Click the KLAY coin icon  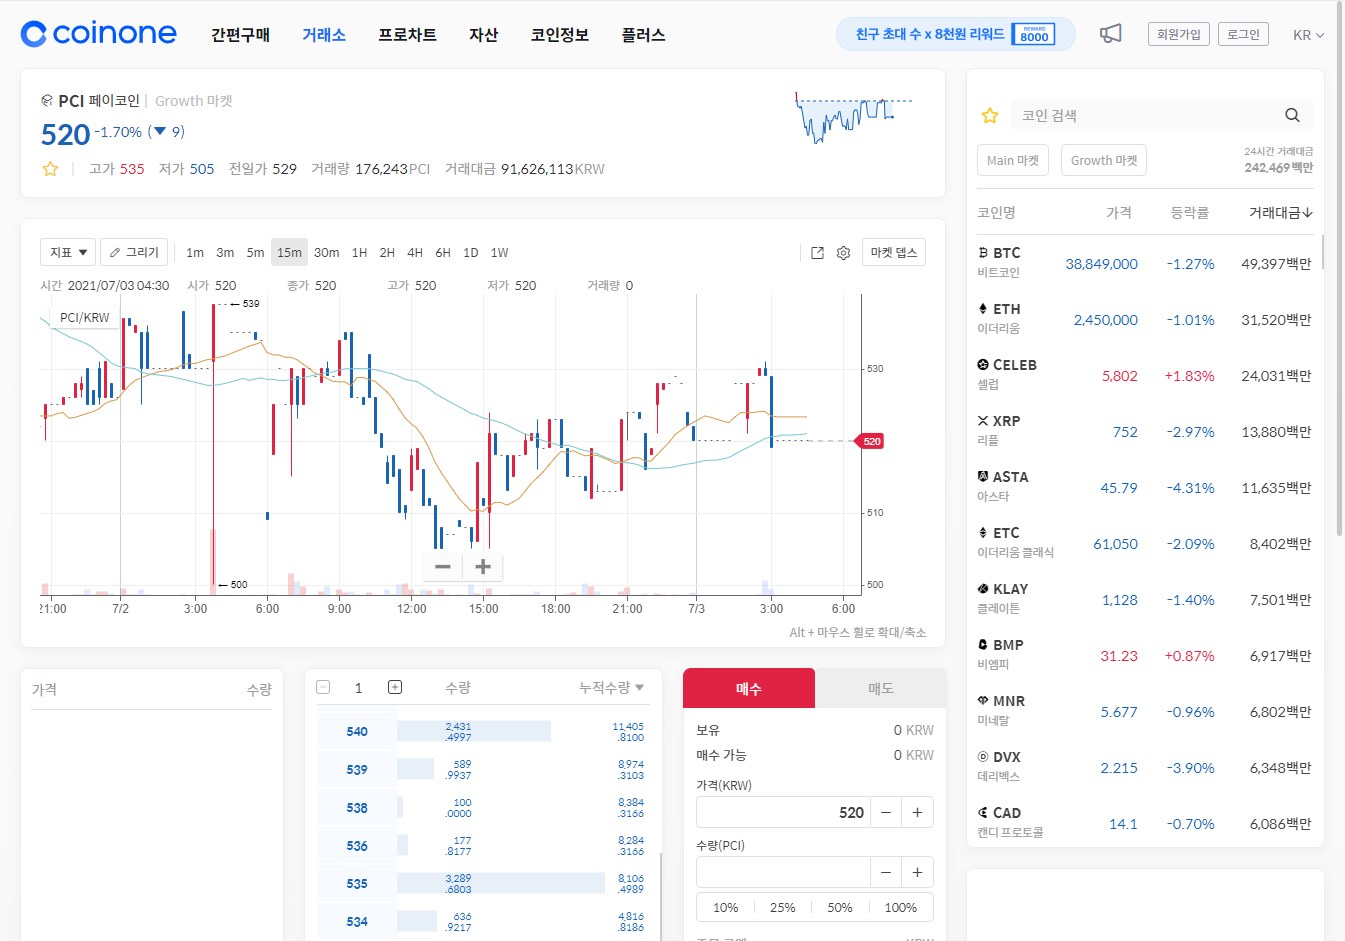click(983, 589)
